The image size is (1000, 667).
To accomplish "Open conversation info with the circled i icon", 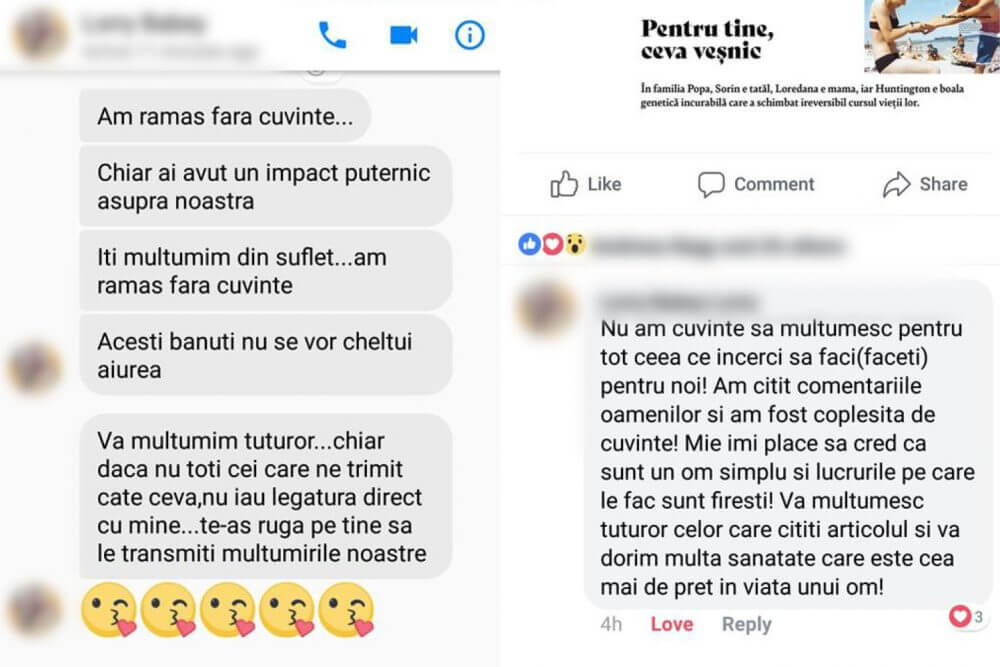I will point(469,35).
